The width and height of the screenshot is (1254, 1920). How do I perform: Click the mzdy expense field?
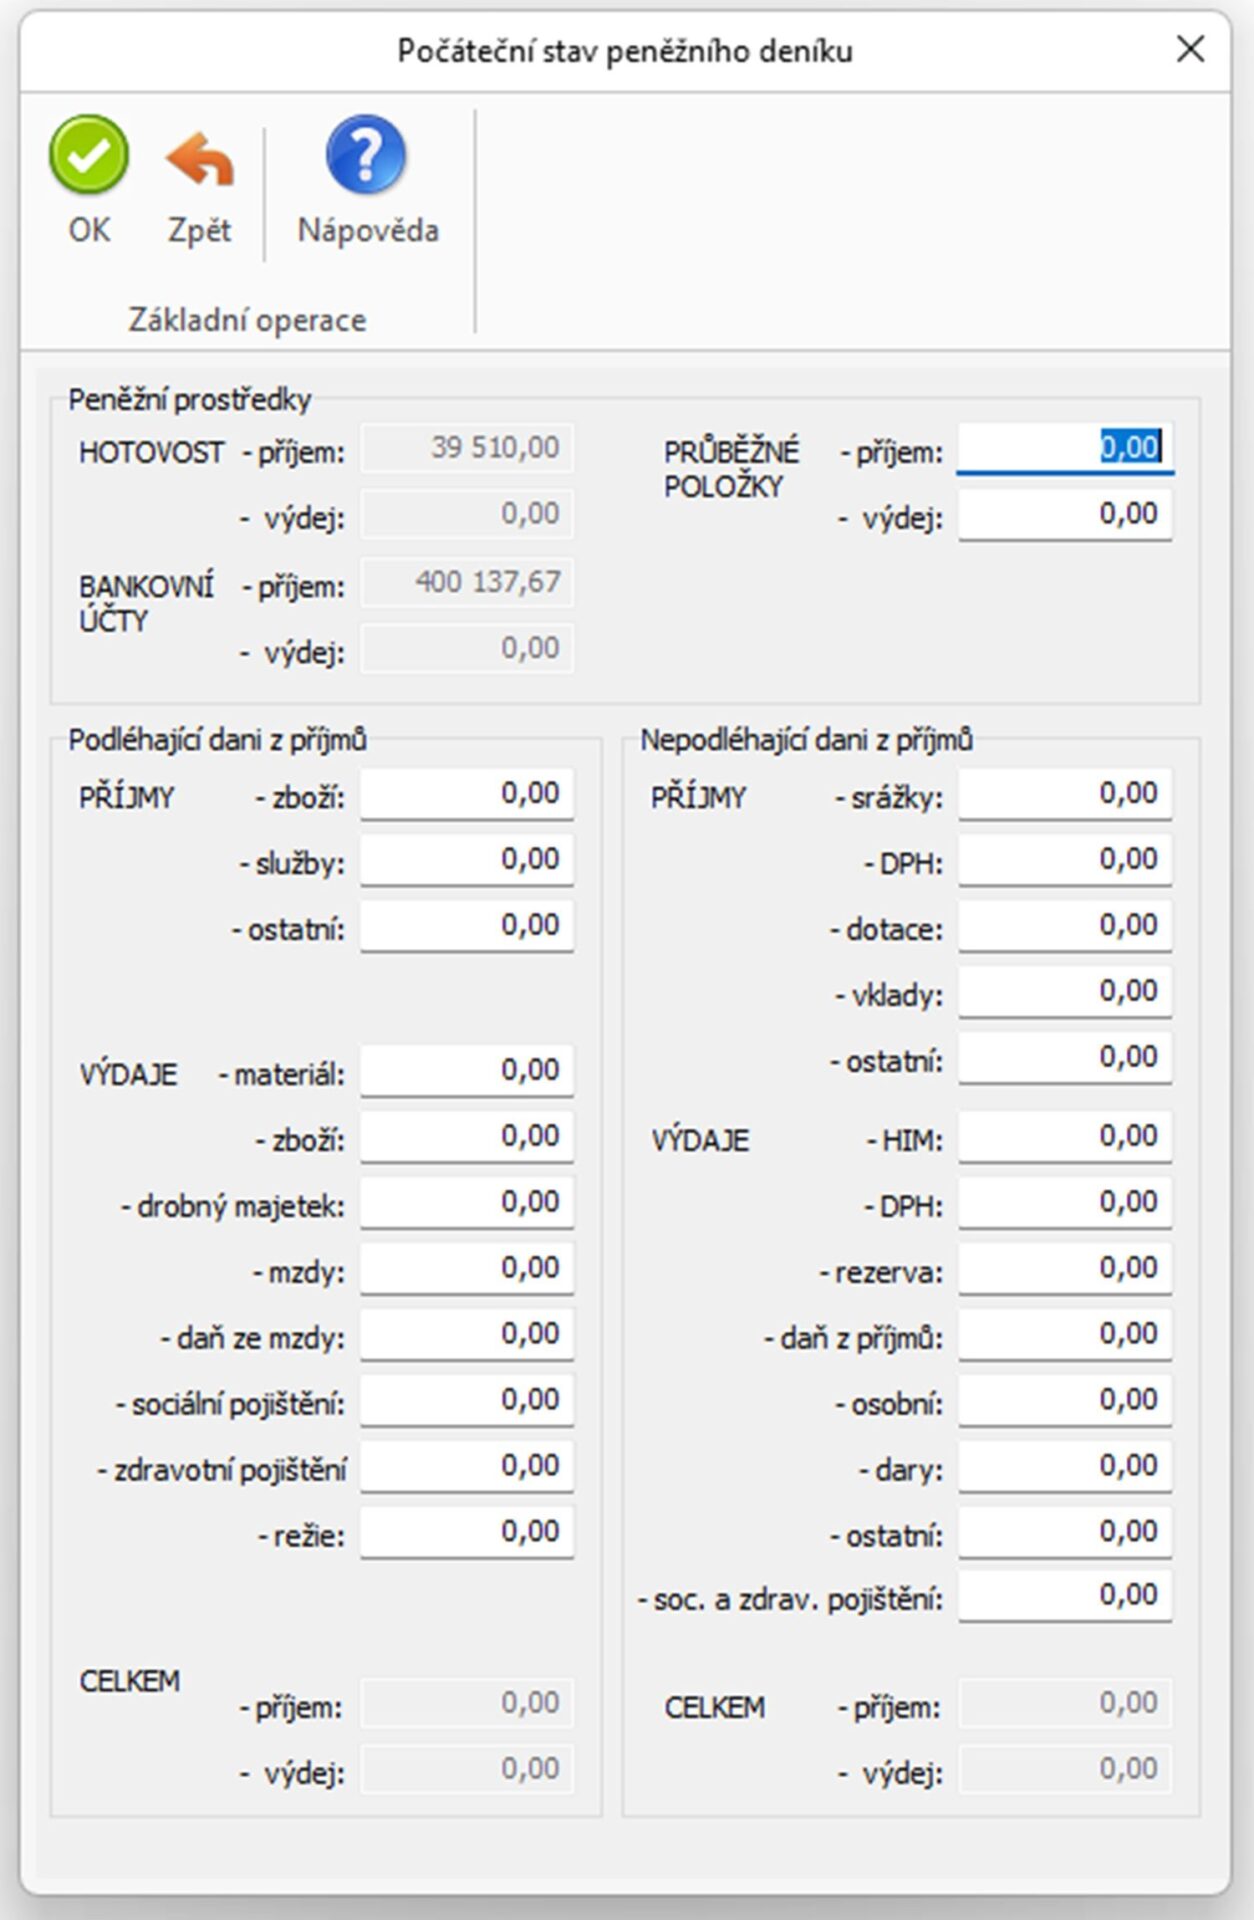[466, 1269]
